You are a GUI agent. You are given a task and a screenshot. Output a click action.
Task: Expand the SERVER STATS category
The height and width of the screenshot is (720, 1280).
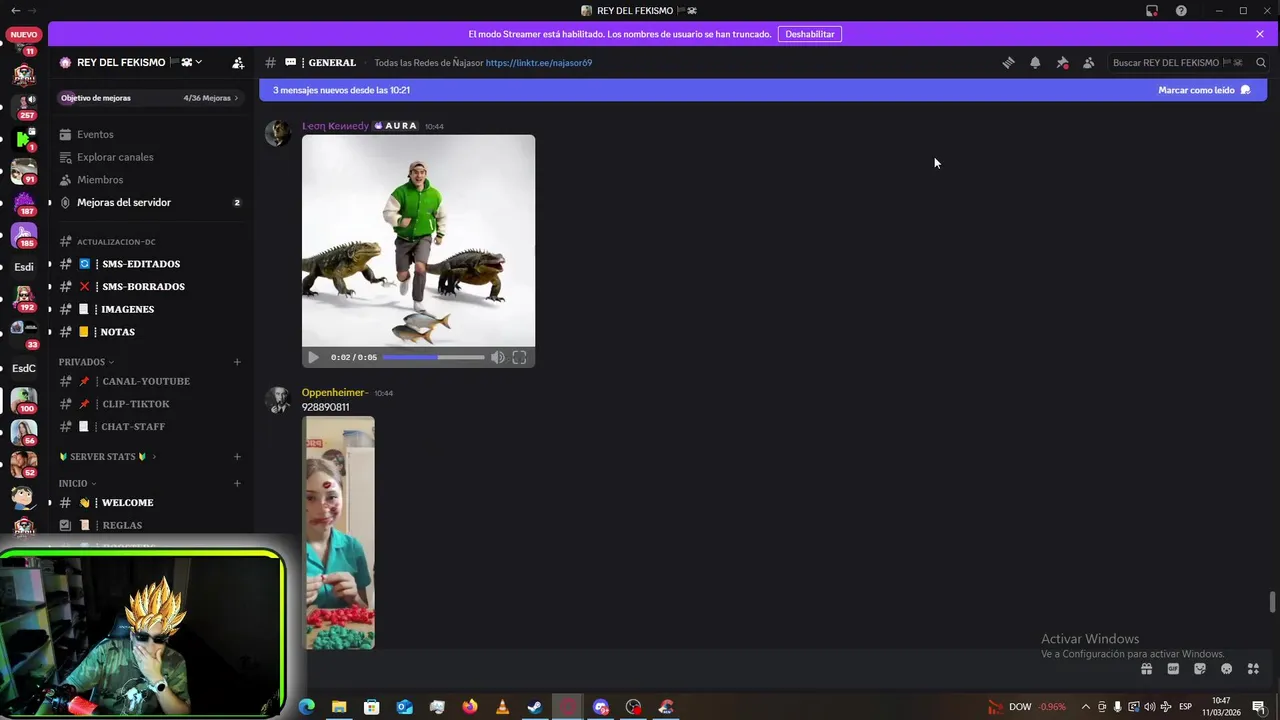click(x=107, y=457)
